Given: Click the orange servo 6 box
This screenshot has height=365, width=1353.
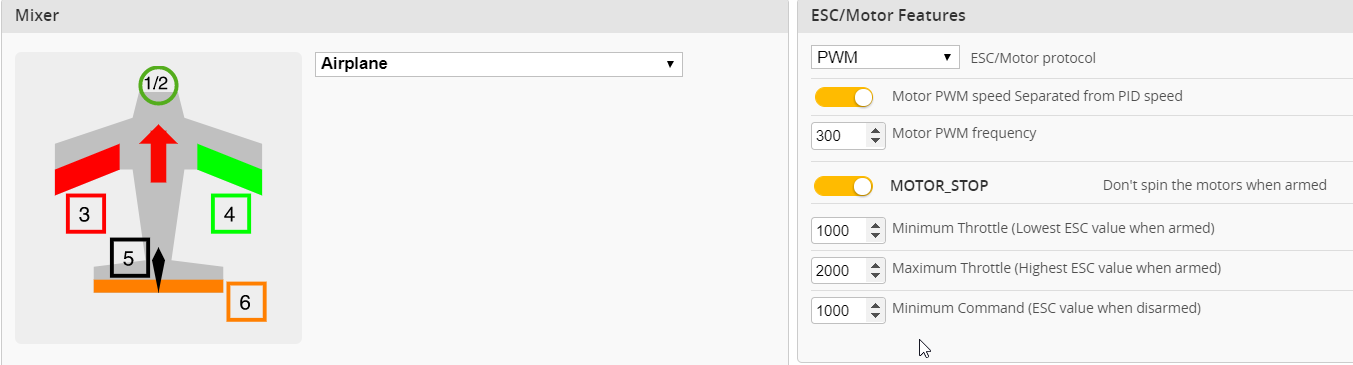Looking at the screenshot, I should [x=246, y=301].
